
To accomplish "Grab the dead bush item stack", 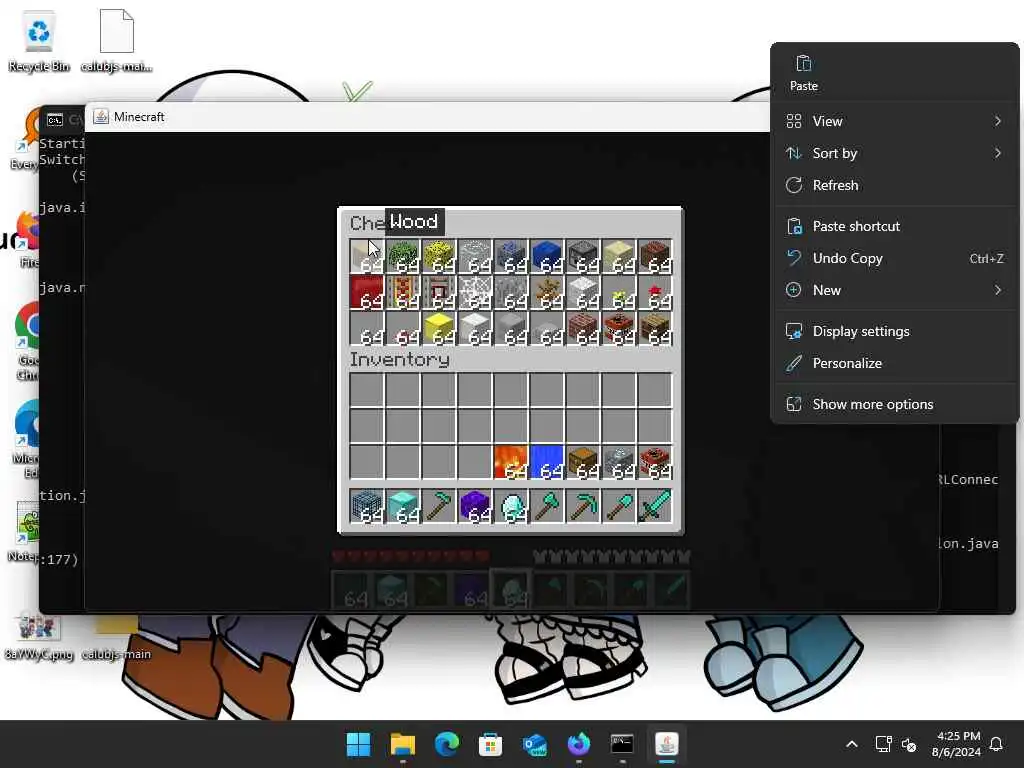I will tap(546, 292).
